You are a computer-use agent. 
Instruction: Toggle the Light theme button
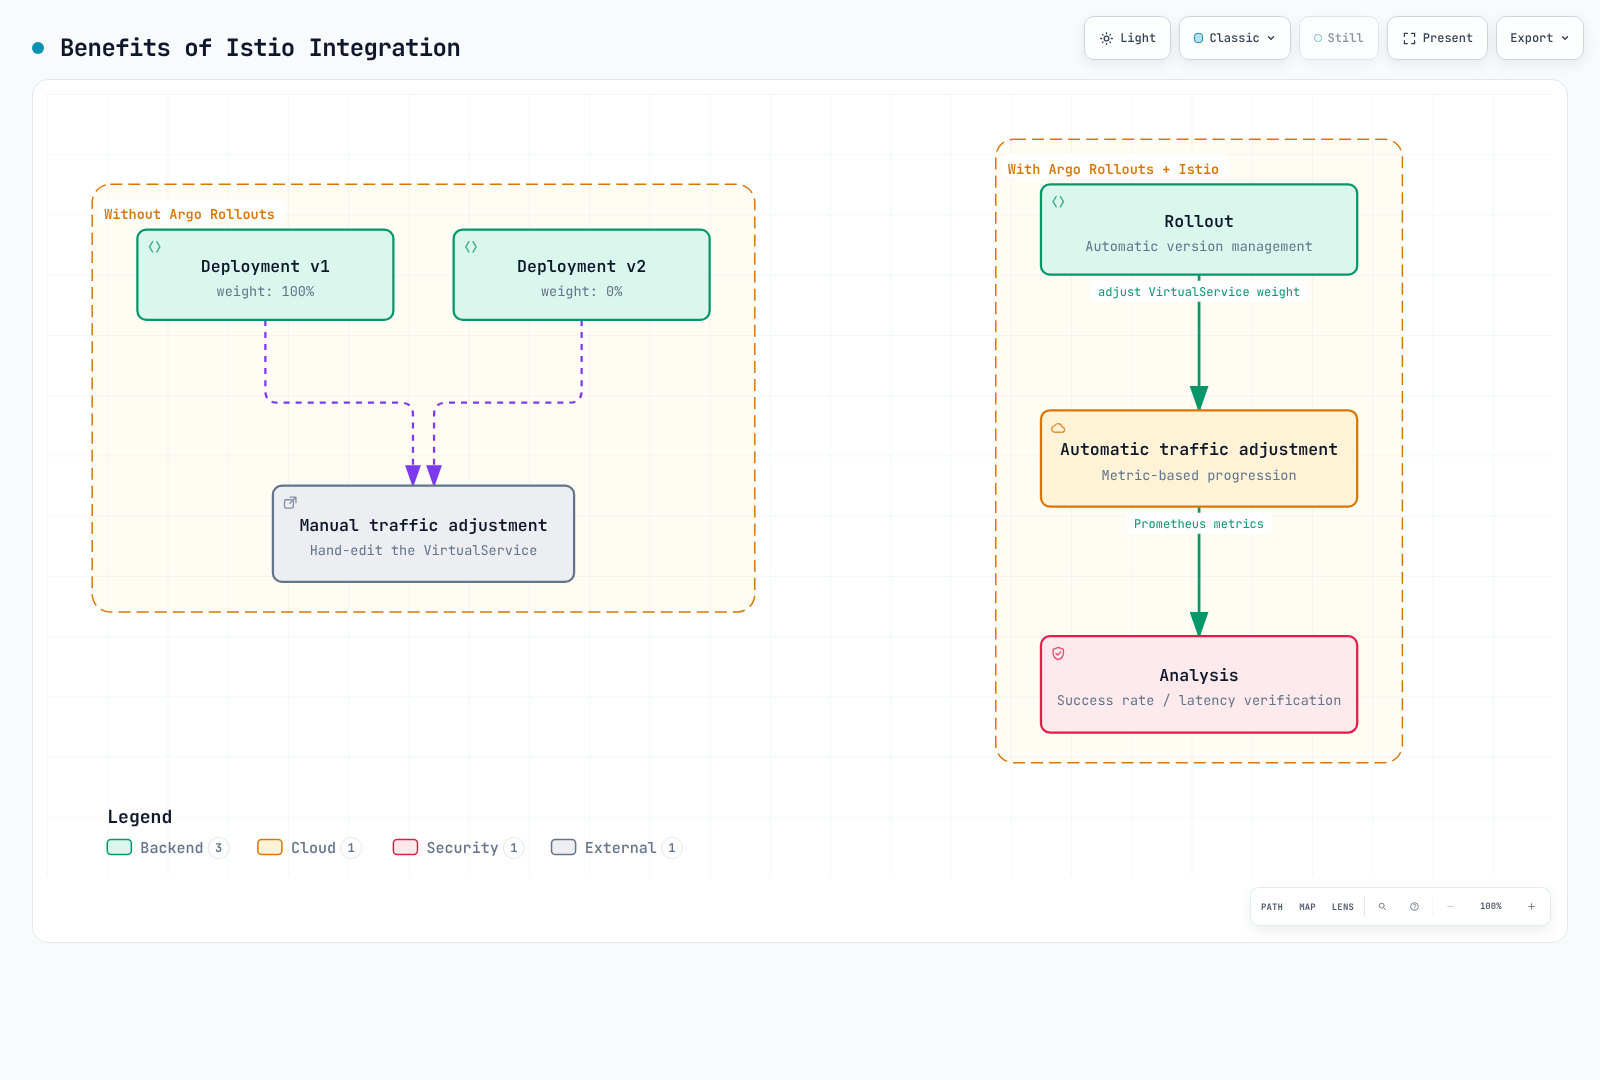(x=1127, y=38)
